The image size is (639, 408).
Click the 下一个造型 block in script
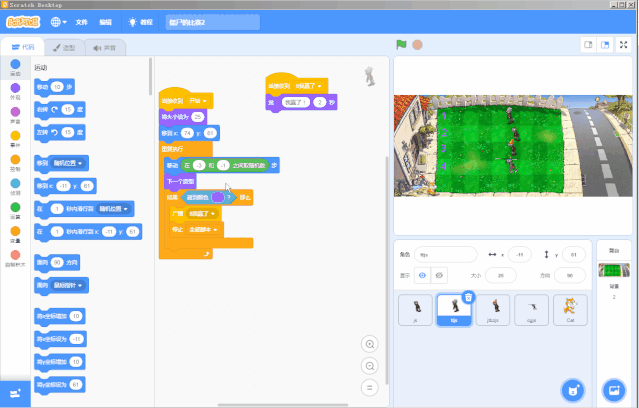[180, 181]
